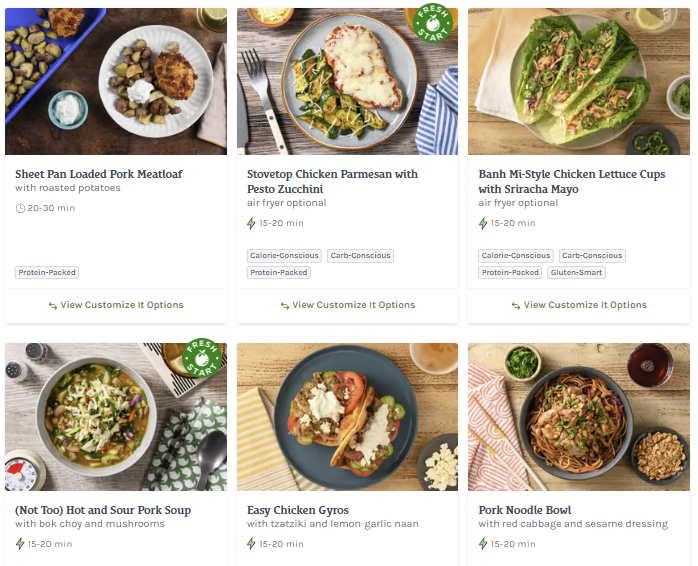Click Fresh Start badge on Chicken Parmesan

(433, 24)
